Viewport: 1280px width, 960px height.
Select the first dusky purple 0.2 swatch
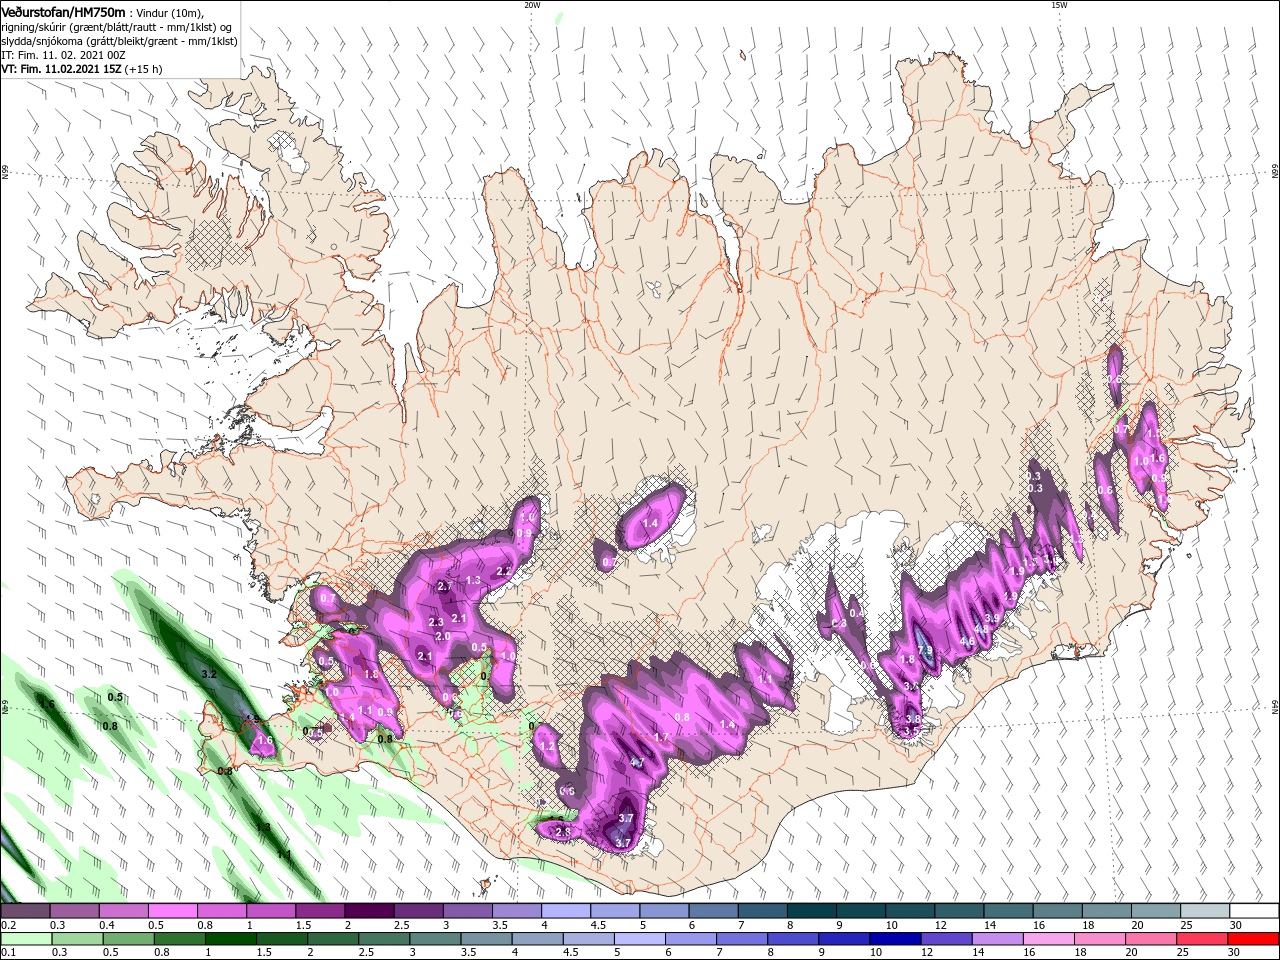click(25, 911)
